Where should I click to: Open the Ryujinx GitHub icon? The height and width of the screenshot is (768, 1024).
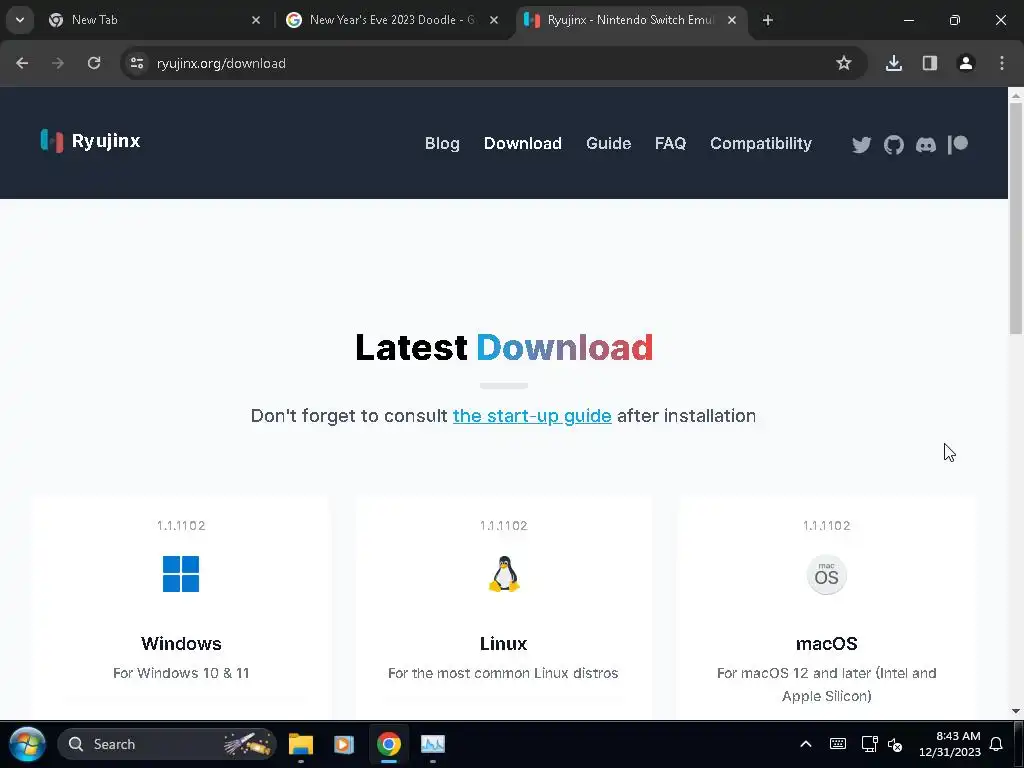(893, 144)
